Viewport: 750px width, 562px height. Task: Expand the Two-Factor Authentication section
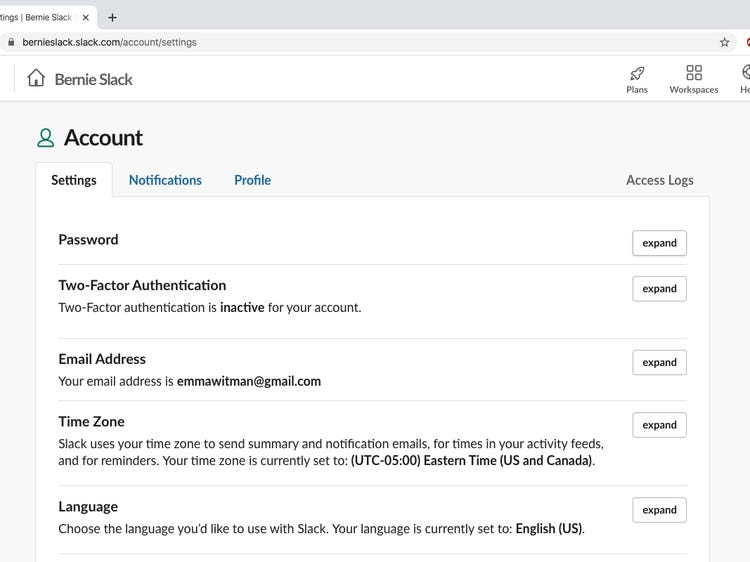[x=659, y=289]
